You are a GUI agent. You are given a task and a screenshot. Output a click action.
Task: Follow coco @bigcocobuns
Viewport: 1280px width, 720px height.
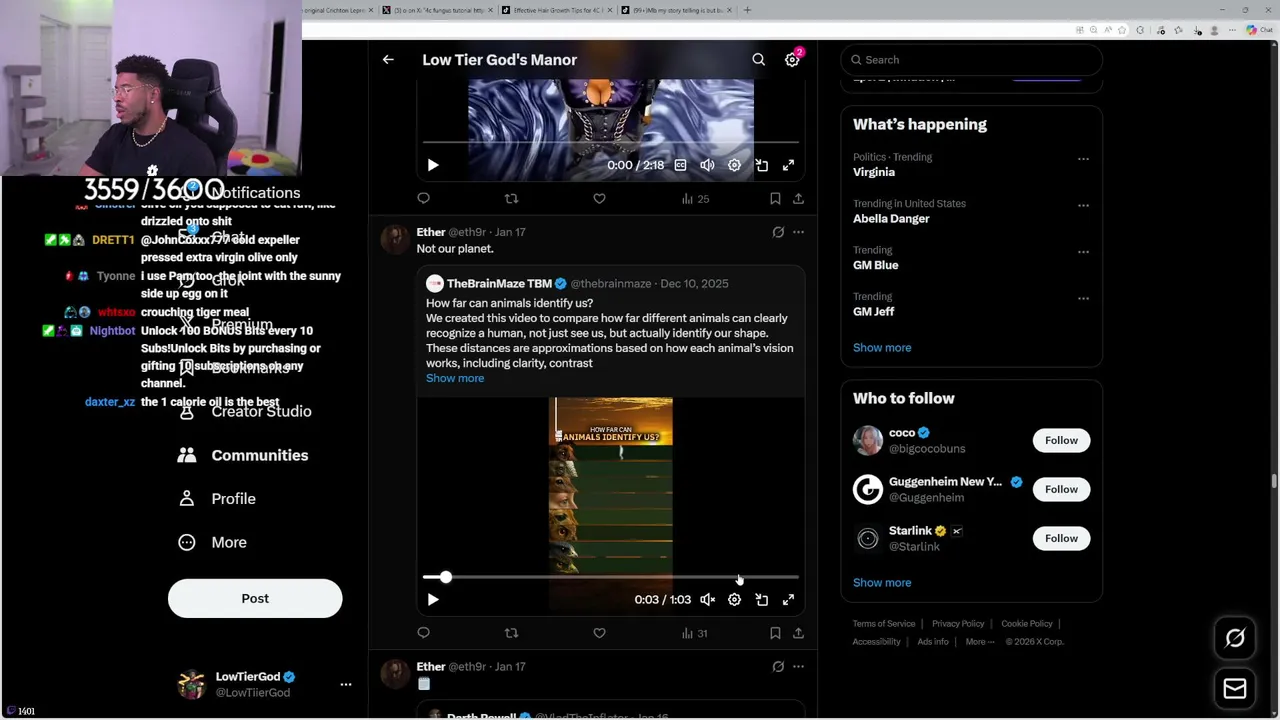(1061, 440)
